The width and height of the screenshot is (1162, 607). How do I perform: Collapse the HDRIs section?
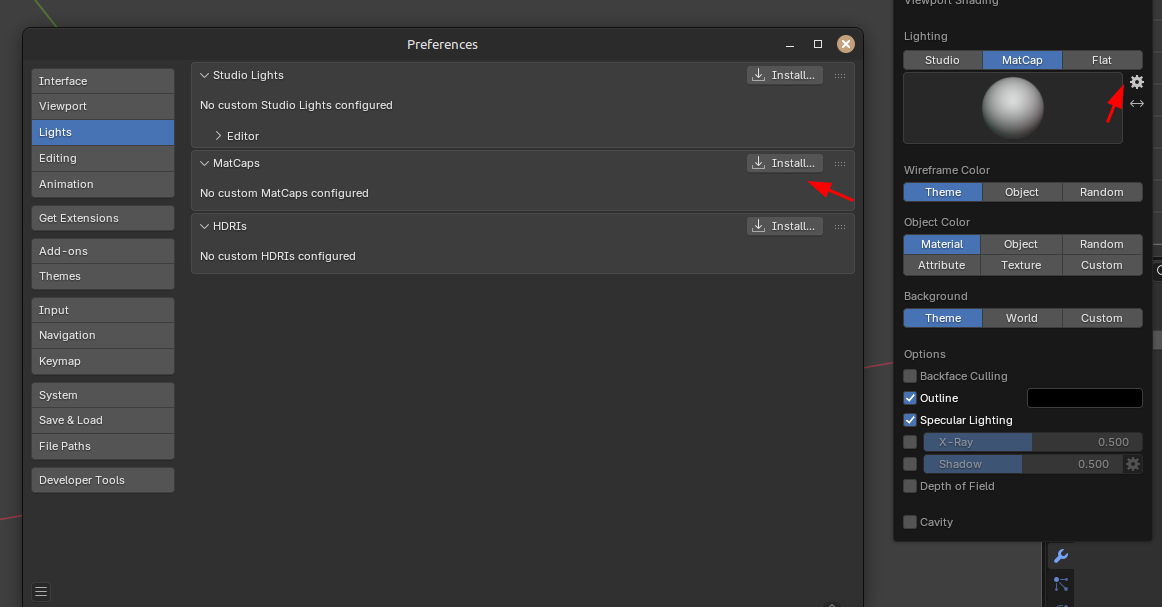coord(205,226)
